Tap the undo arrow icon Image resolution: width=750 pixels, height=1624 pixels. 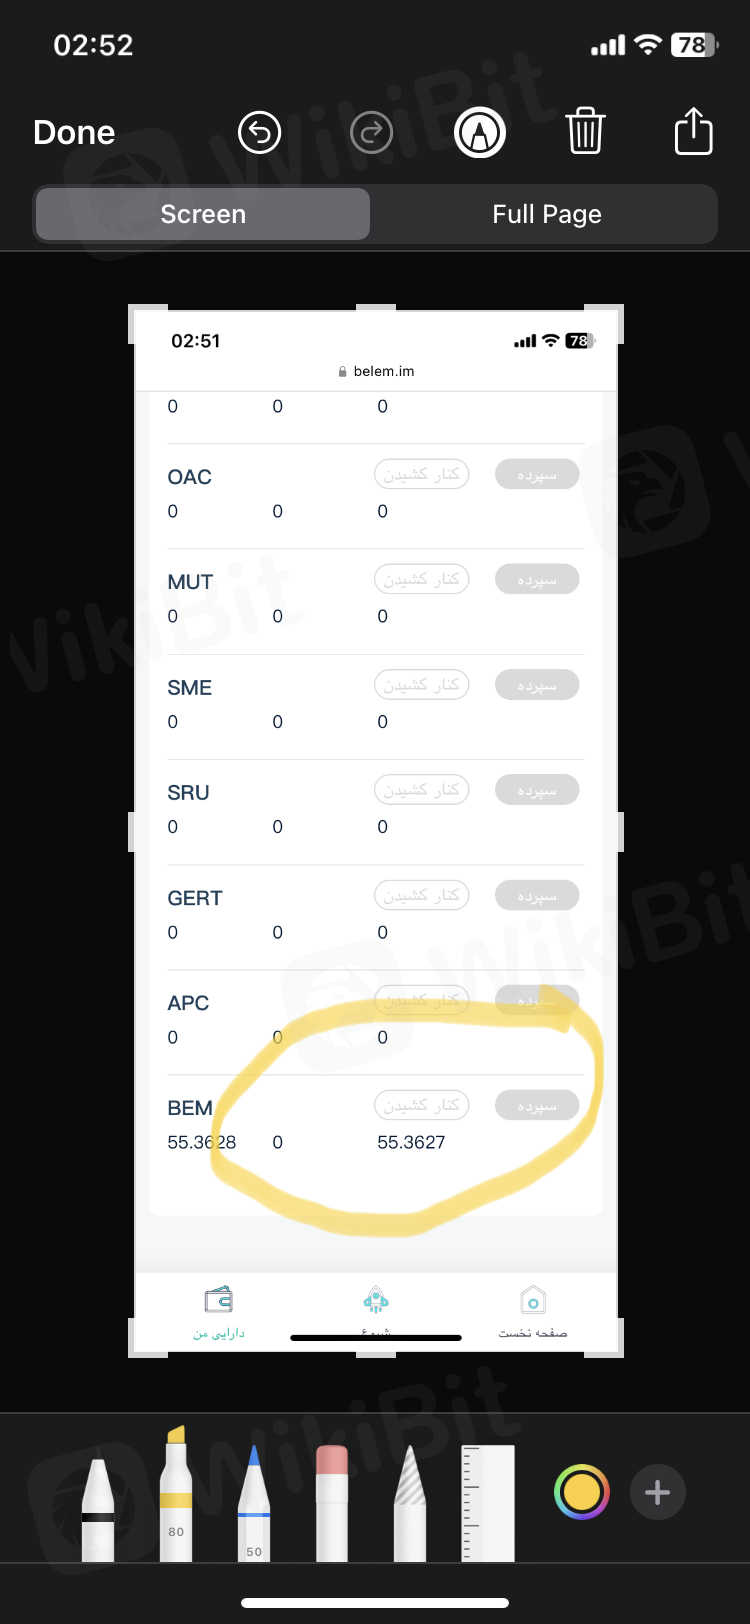pyautogui.click(x=259, y=133)
